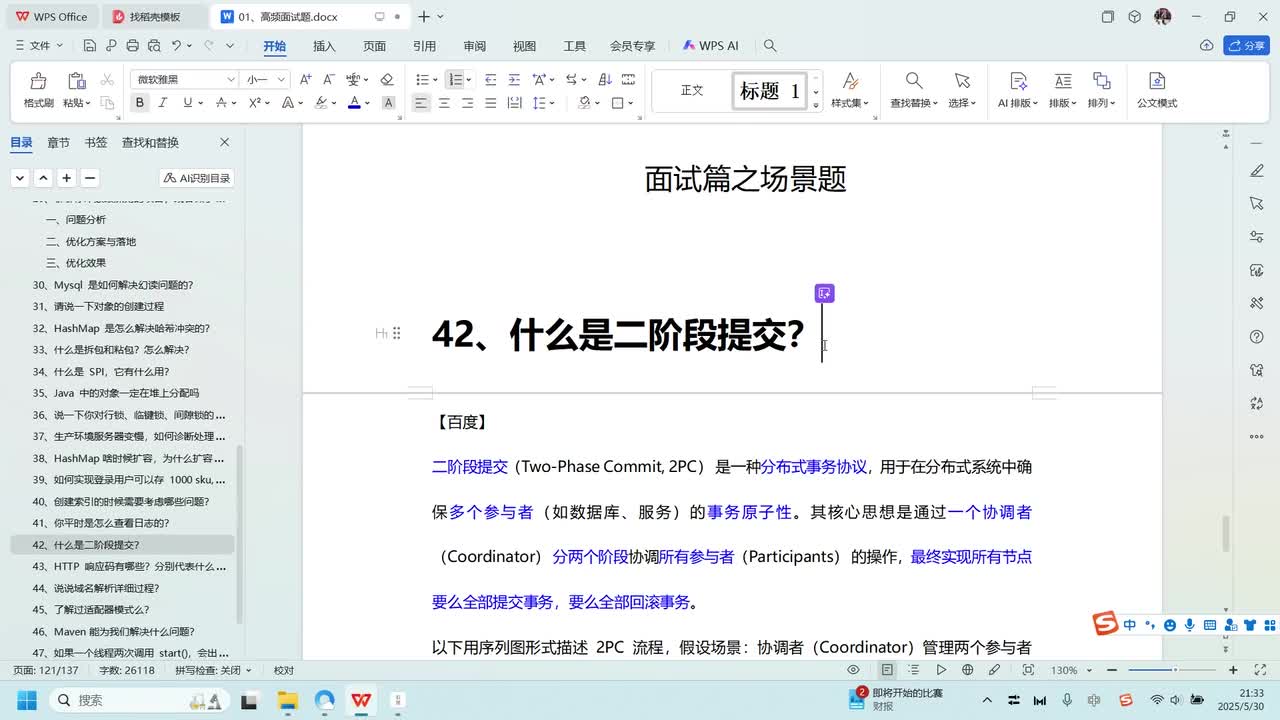Apply the 标题 1 heading style
This screenshot has height=720, width=1280.
pos(769,91)
